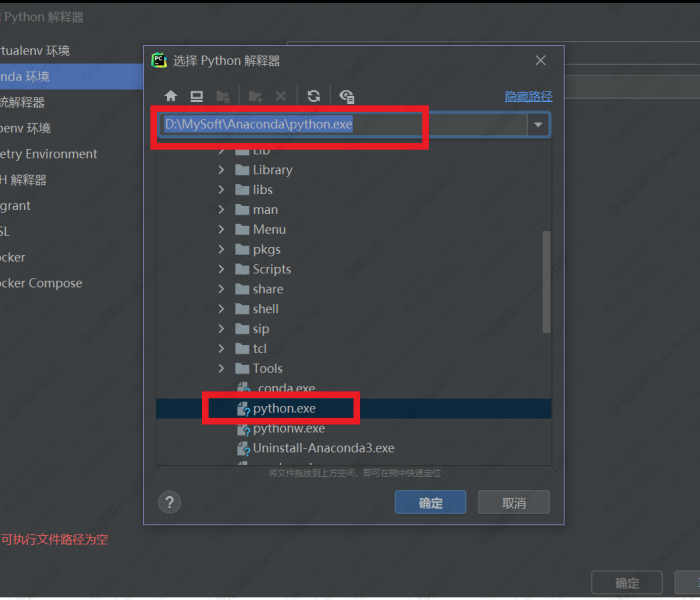This screenshot has width=700, height=600.
Task: Expand the Menu folder
Action: click(221, 229)
